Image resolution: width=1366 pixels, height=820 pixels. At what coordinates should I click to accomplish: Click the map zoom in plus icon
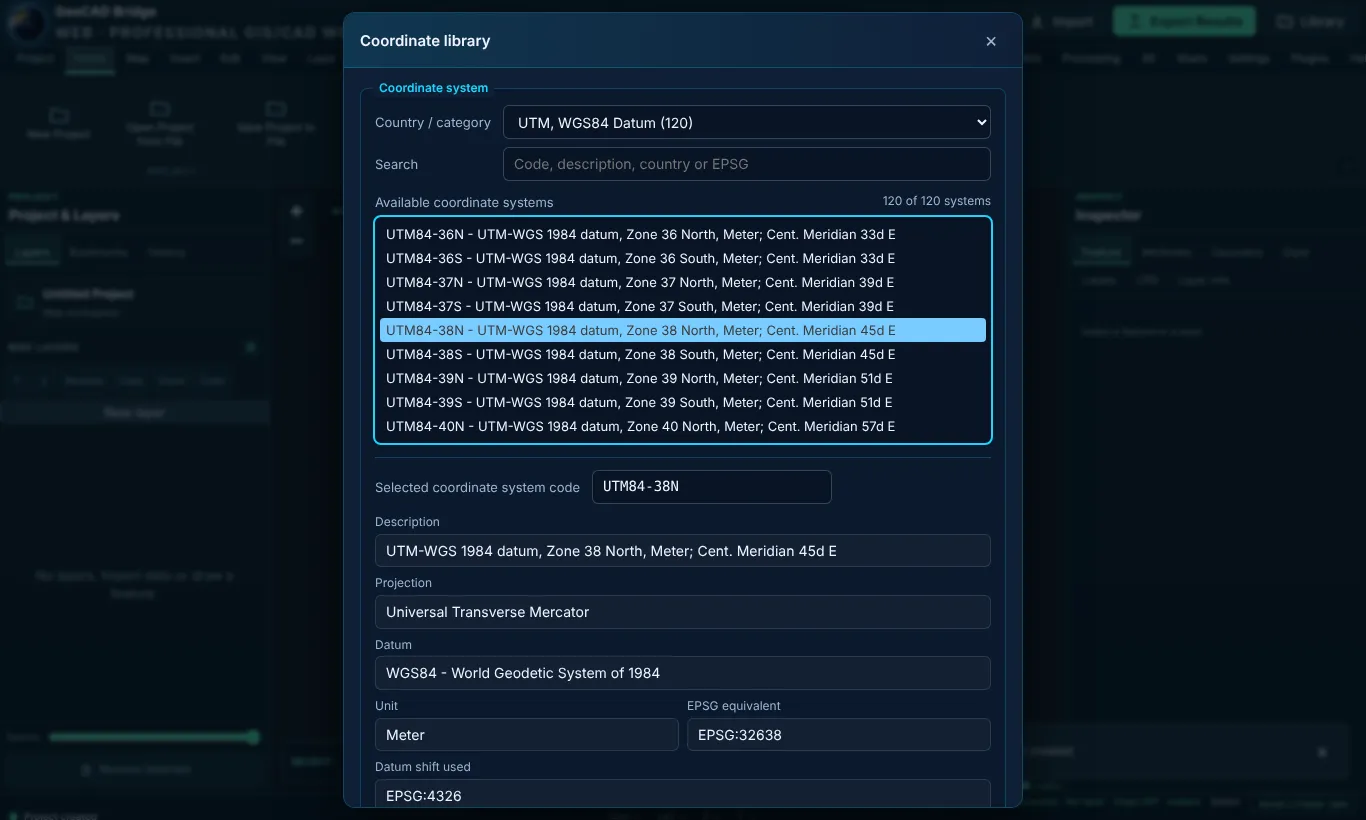(x=296, y=211)
